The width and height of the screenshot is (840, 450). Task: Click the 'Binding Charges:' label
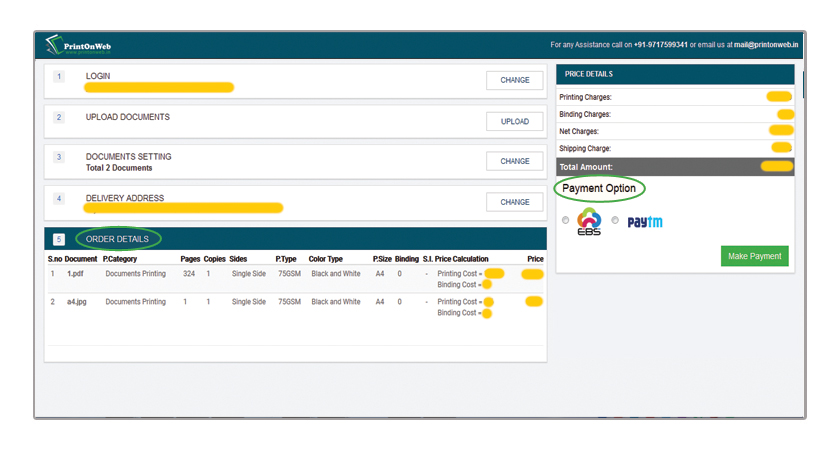[x=585, y=115]
